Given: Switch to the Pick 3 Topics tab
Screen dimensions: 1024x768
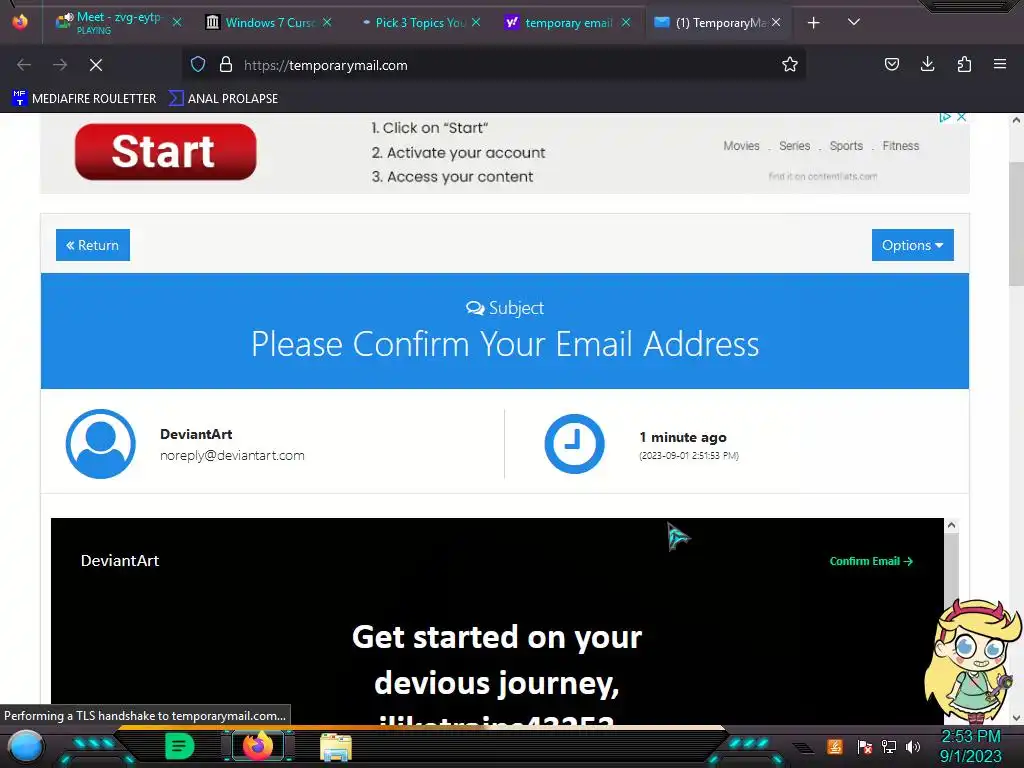Looking at the screenshot, I should coord(420,22).
